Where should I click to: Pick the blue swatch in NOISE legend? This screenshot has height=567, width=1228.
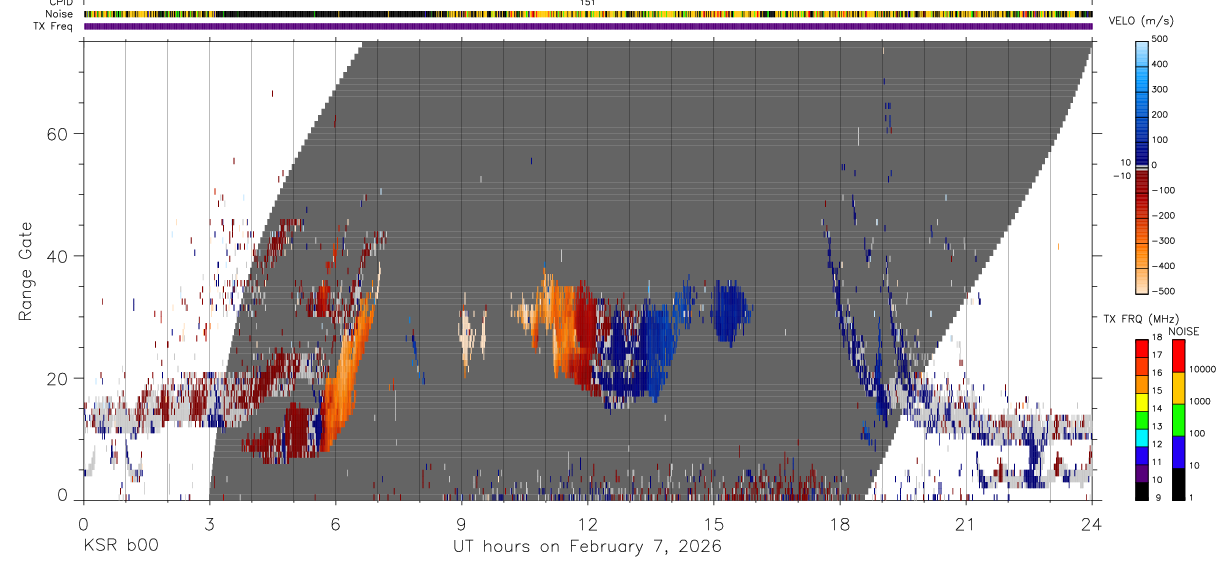click(1177, 452)
